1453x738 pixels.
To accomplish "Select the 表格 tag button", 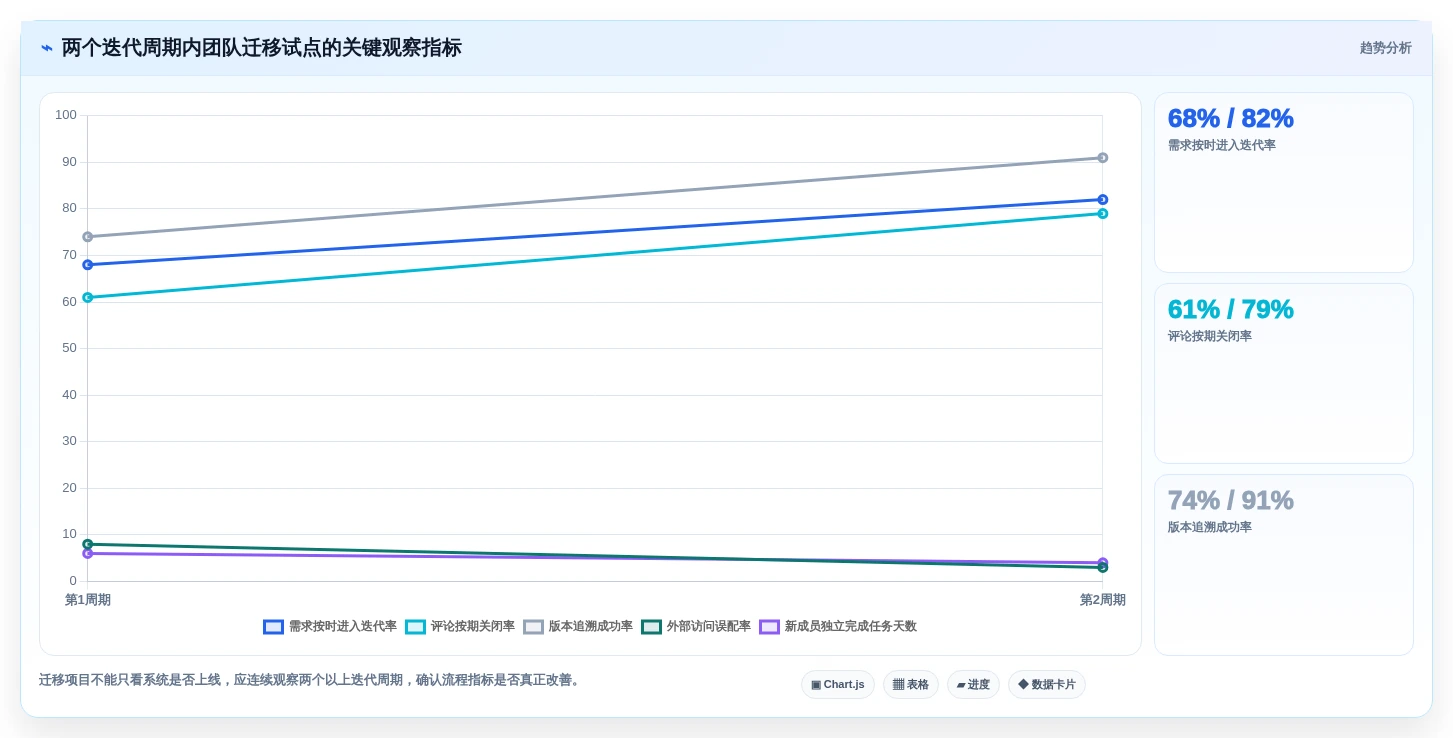I will (x=911, y=685).
